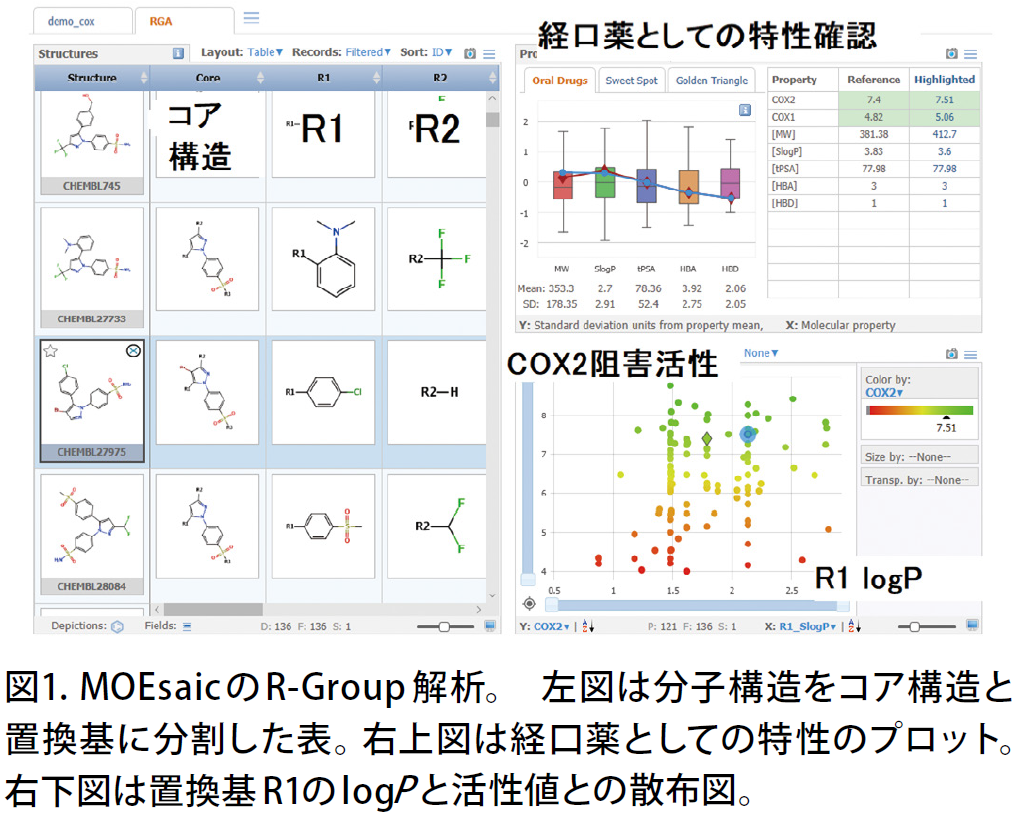Expand the Color by COX2 dropdown
This screenshot has width=1020, height=817.
883,393
